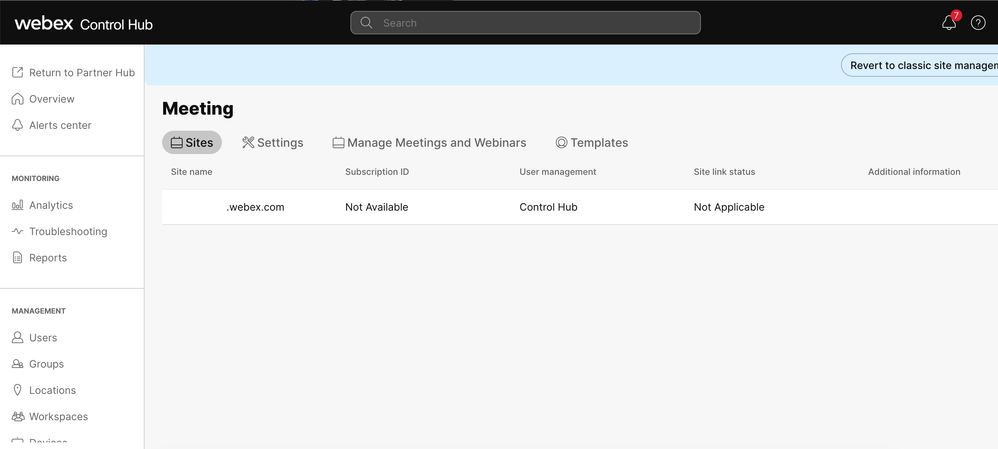The height and width of the screenshot is (449, 998).
Task: Click the search input field
Action: [525, 23]
